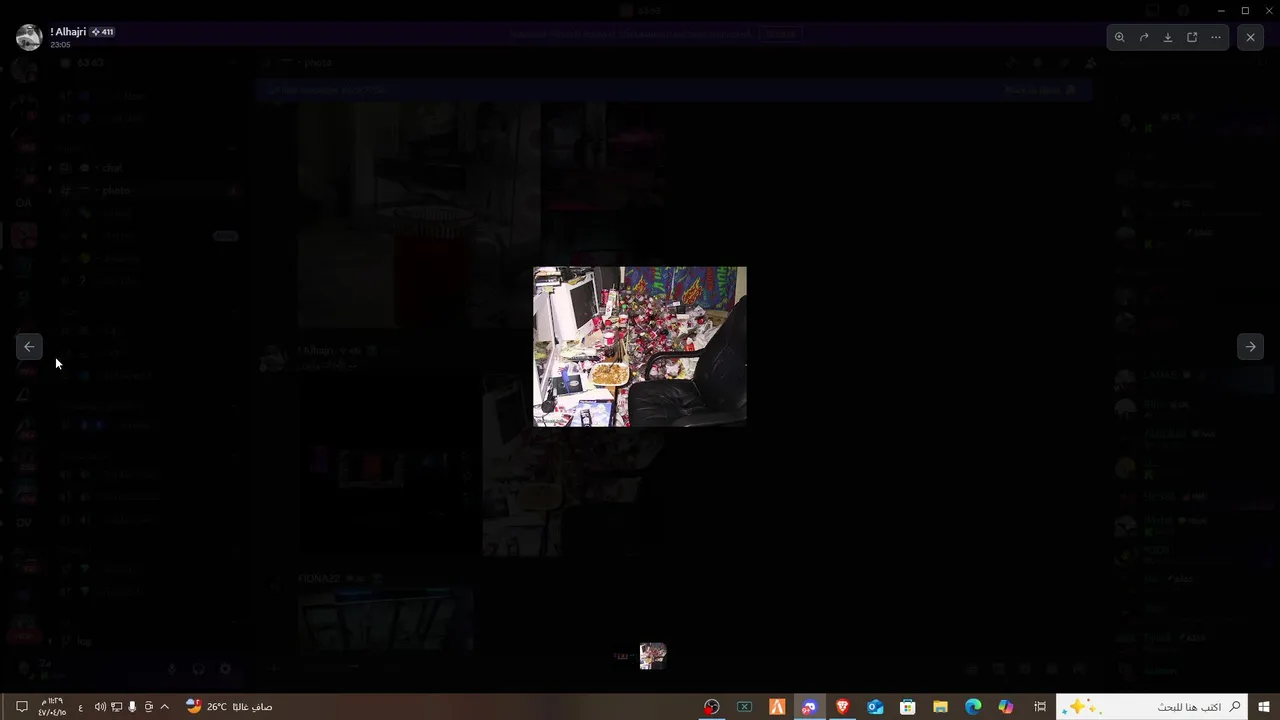Open Microsoft Edge from the taskbar
Image resolution: width=1280 pixels, height=720 pixels.
pos(973,707)
